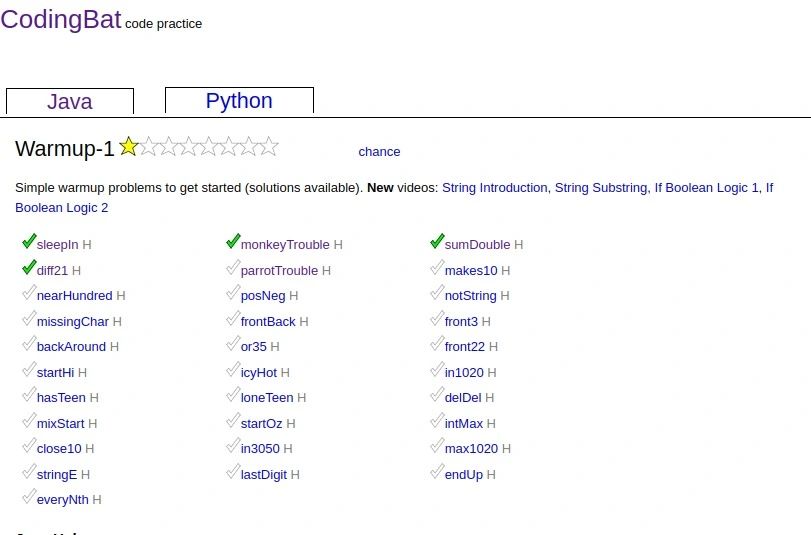Open the in3050 problem

260,449
